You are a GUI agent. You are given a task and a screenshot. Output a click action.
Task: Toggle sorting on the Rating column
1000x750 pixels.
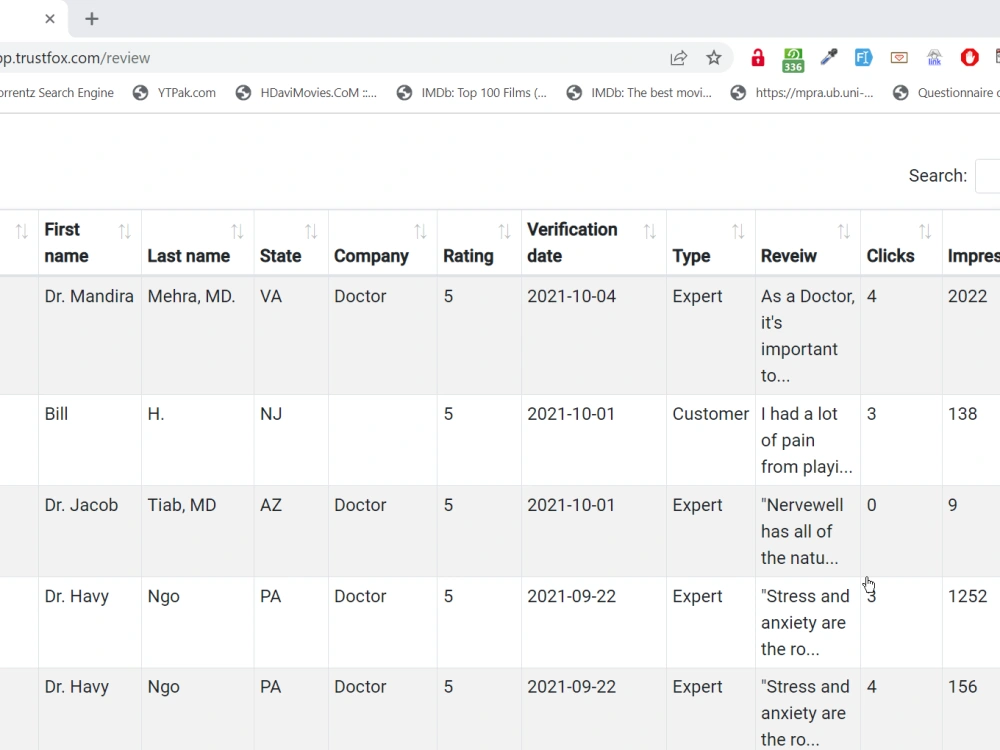coord(505,230)
